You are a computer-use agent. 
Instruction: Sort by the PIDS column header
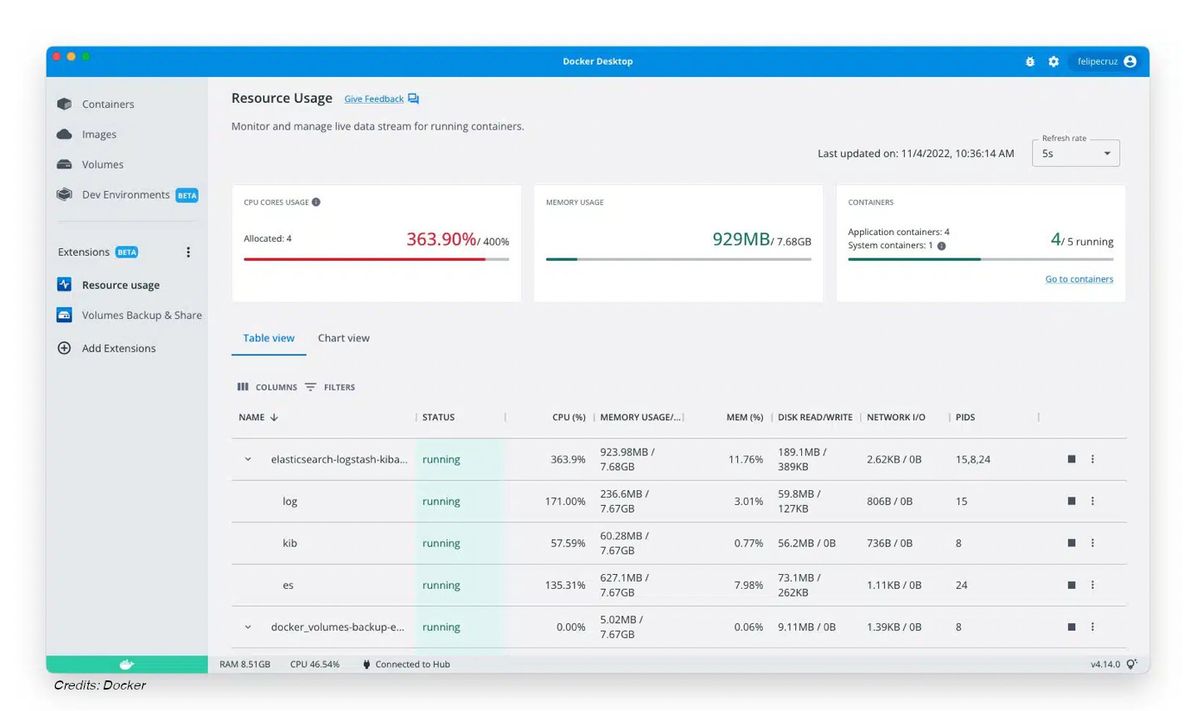click(965, 417)
